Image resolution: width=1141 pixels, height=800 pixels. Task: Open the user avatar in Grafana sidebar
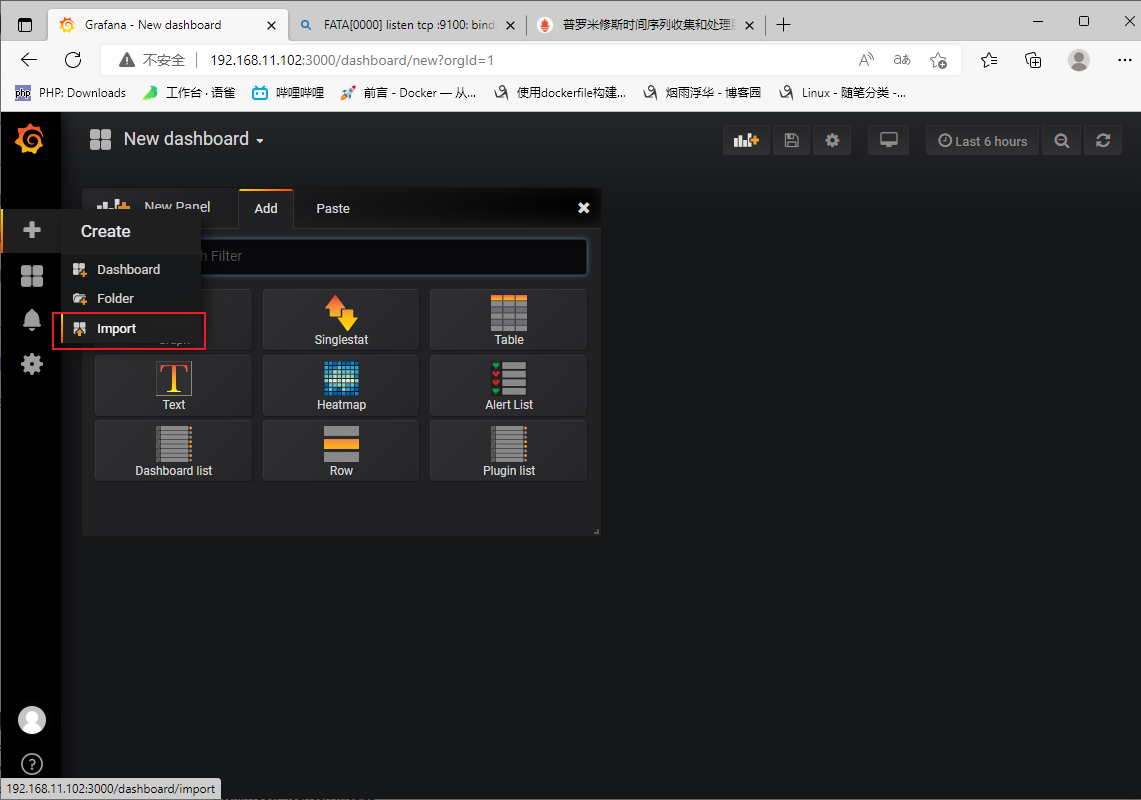(31, 720)
